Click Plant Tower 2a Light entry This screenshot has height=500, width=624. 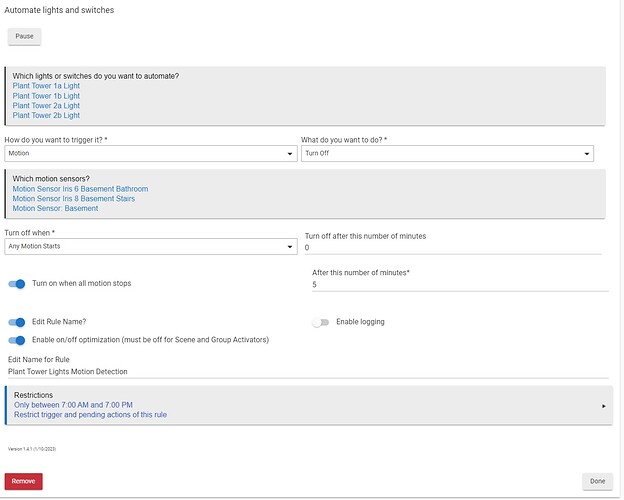coord(46,106)
